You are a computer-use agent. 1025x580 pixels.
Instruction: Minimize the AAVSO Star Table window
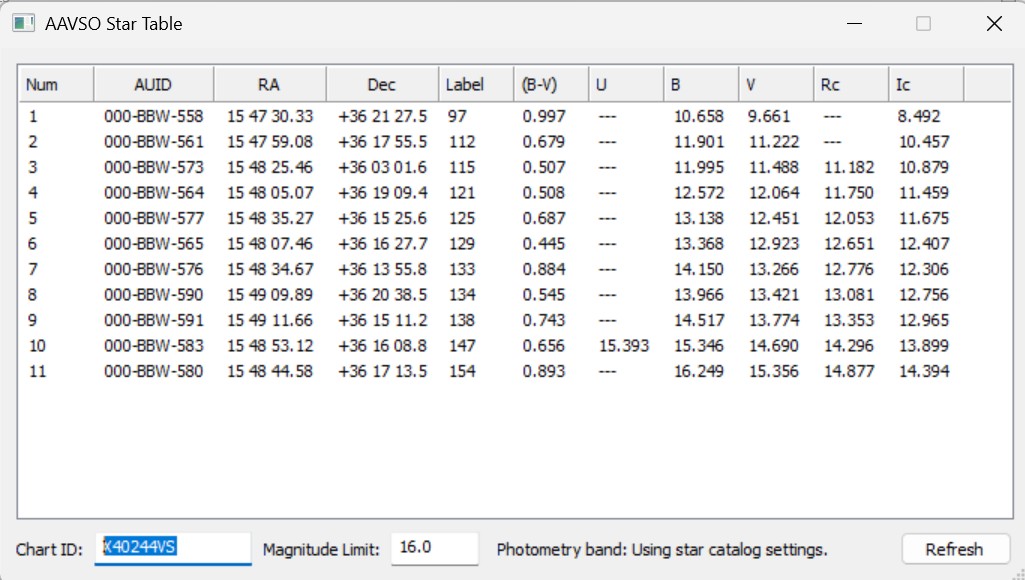tap(854, 24)
